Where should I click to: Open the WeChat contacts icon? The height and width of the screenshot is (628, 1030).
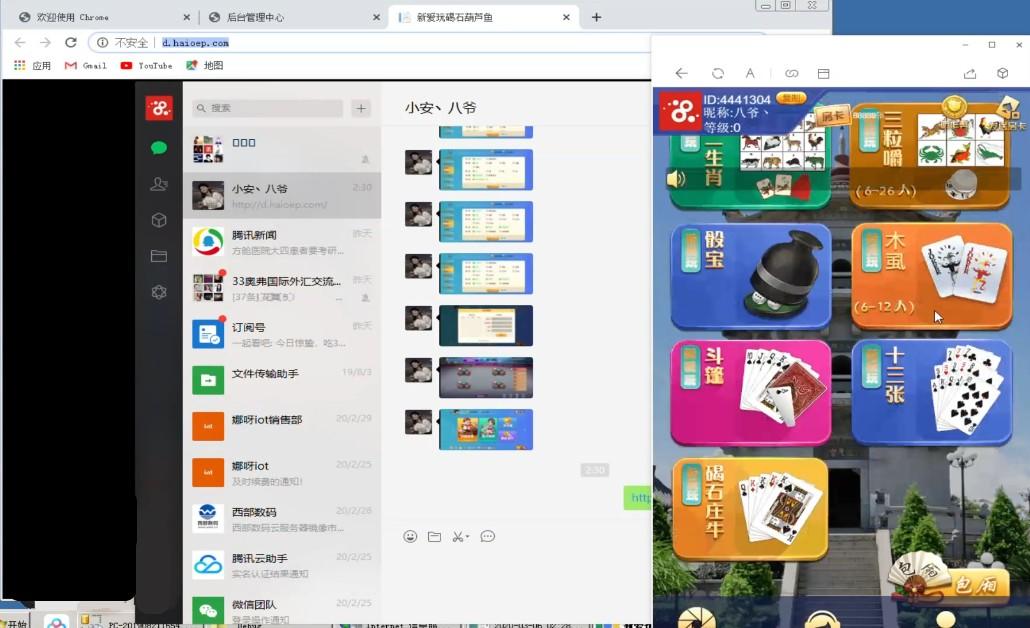point(158,184)
